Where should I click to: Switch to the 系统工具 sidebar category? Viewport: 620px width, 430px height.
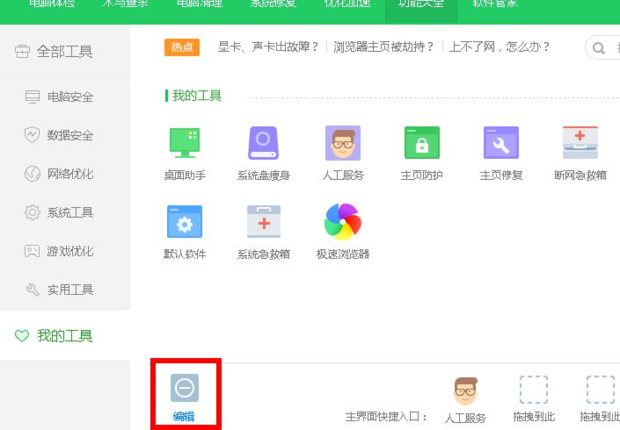70,212
